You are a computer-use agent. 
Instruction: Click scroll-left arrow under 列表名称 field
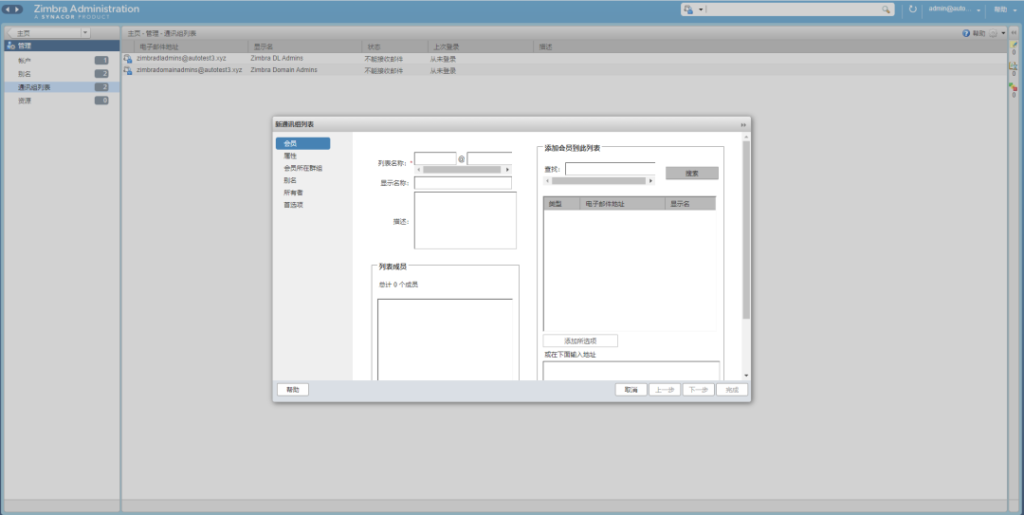point(419,170)
